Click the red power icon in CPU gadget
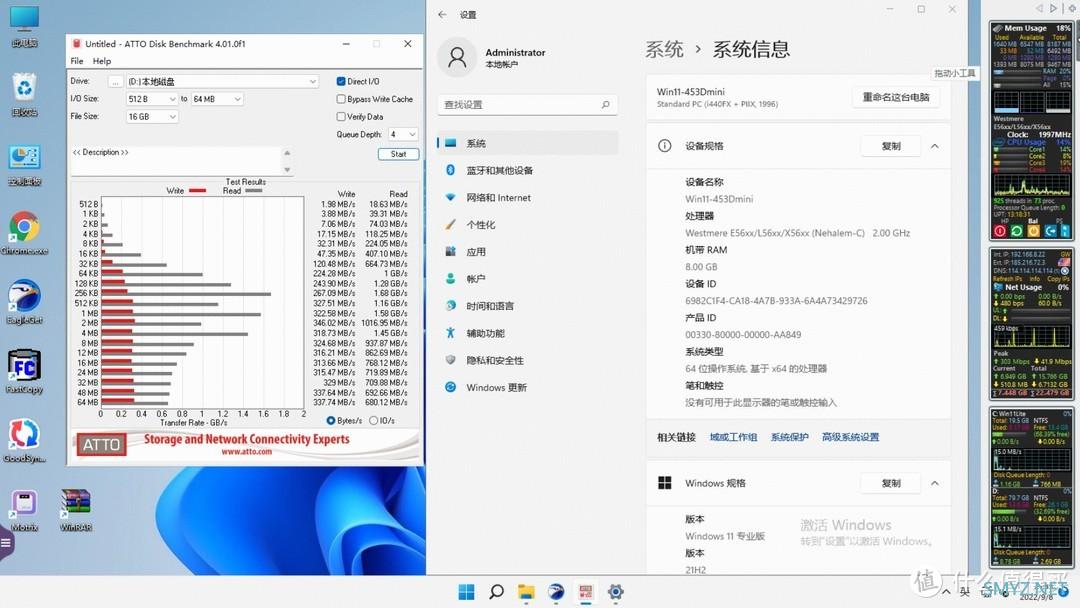The width and height of the screenshot is (1080, 608). click(x=1000, y=231)
